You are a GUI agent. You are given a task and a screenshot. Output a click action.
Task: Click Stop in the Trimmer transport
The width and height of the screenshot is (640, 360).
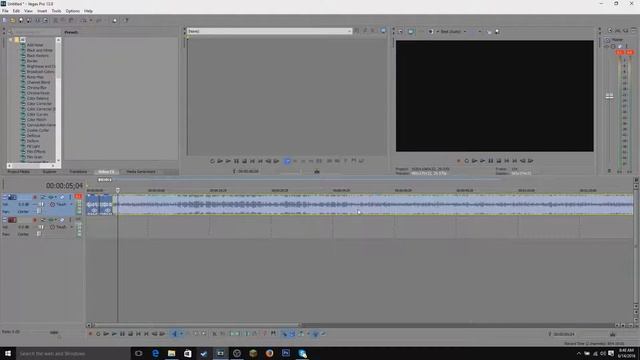[244, 161]
